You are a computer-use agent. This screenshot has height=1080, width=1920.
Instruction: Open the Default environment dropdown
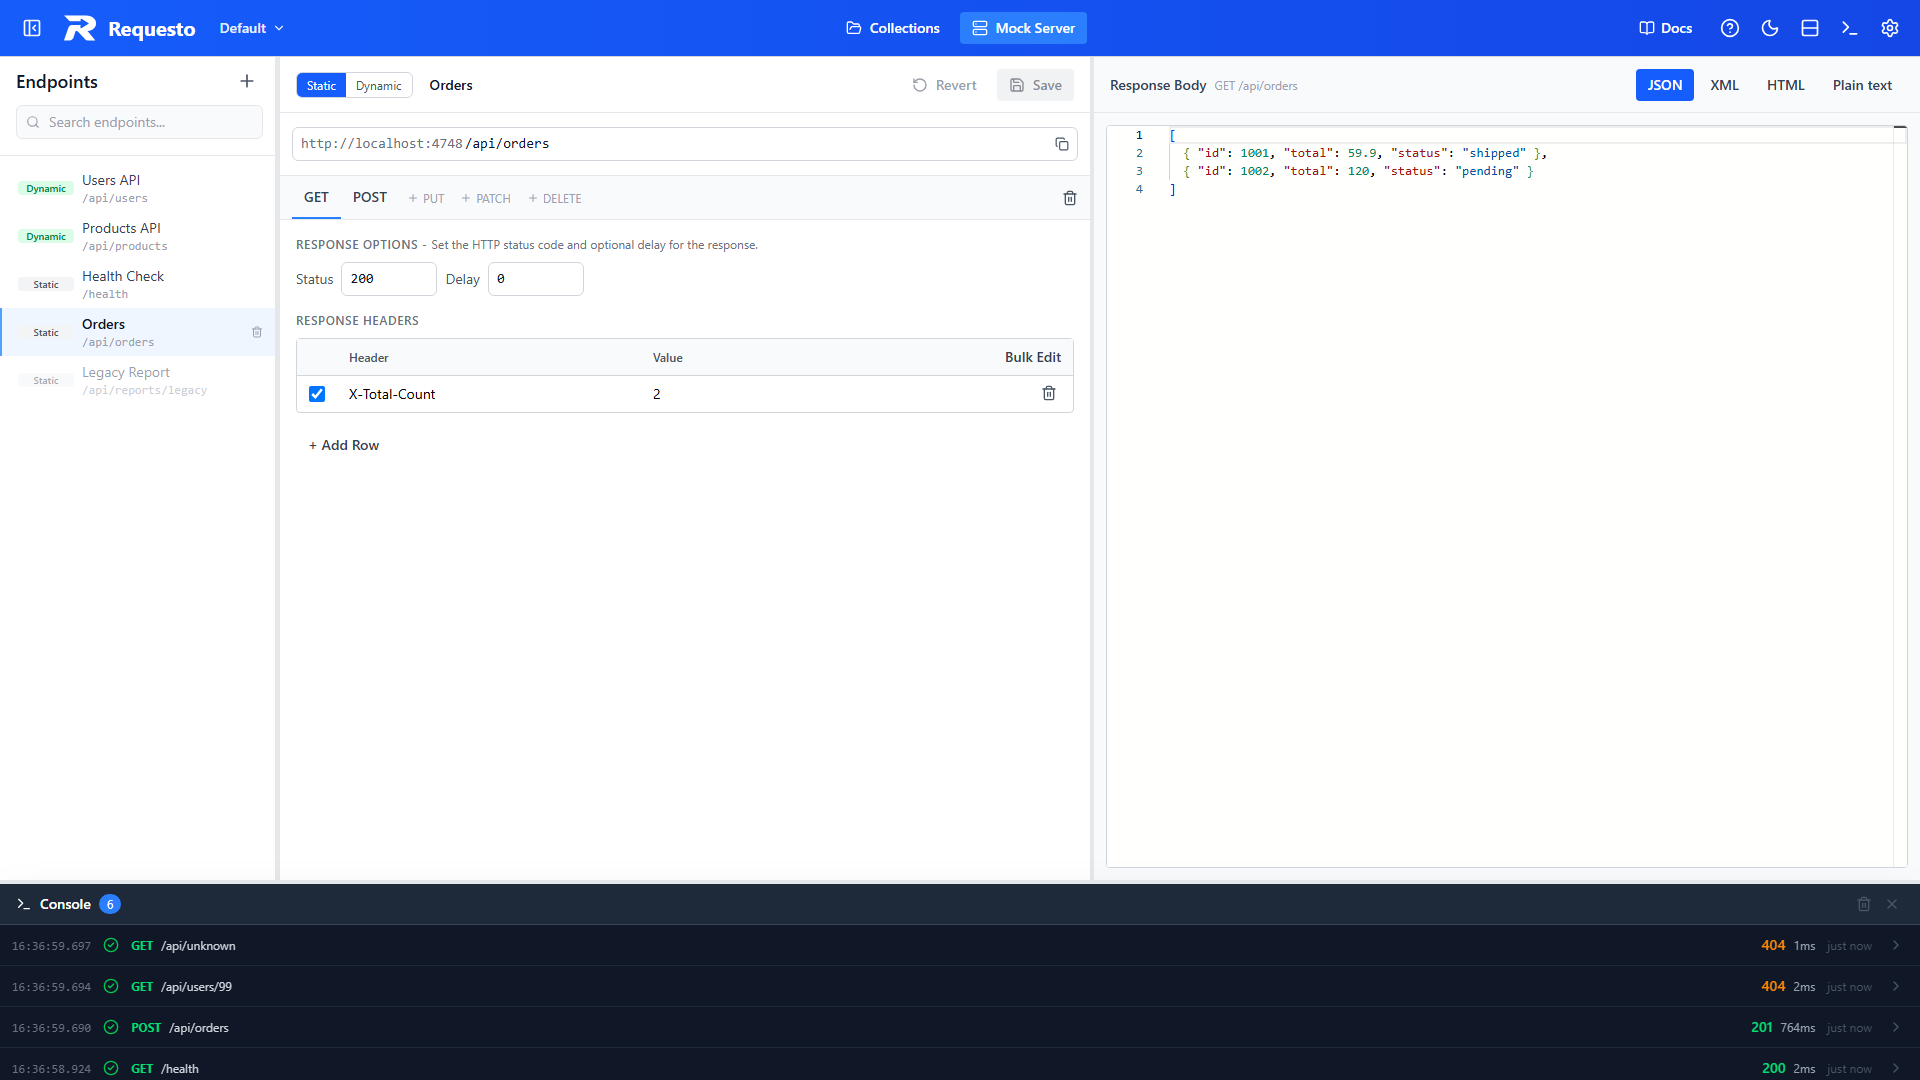tap(251, 28)
